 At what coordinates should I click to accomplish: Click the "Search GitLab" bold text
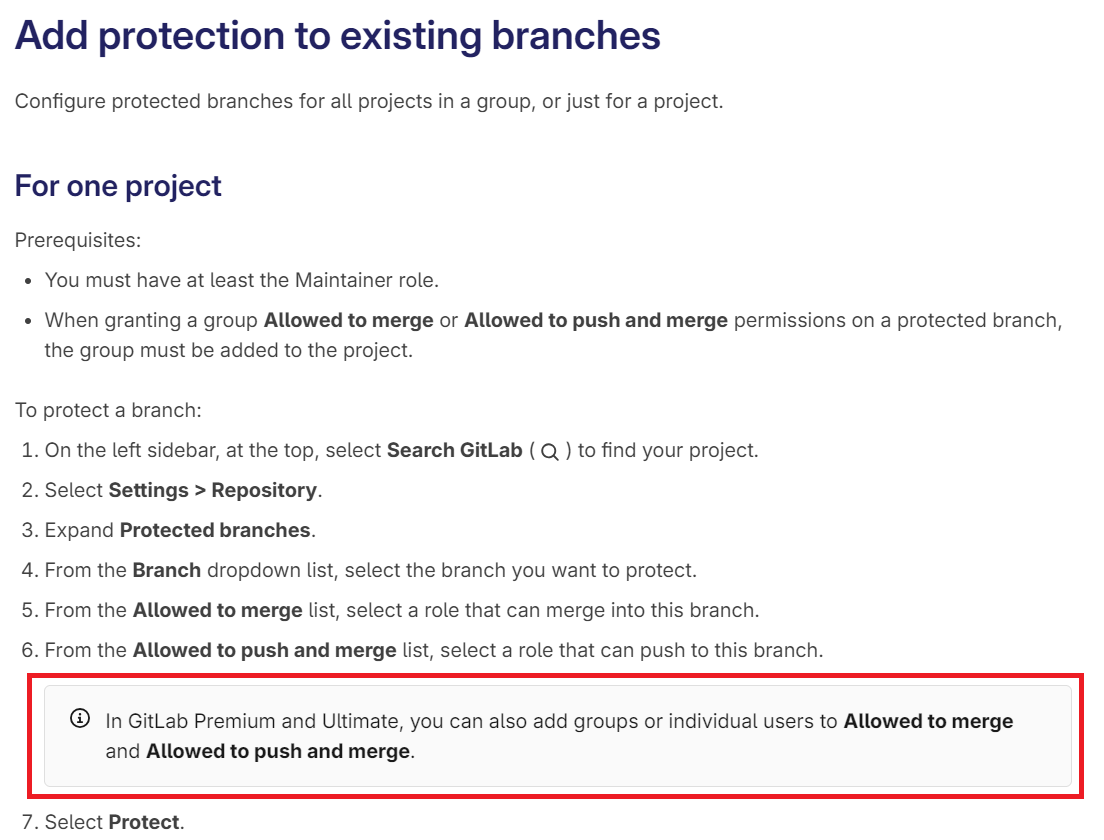pyautogui.click(x=454, y=450)
